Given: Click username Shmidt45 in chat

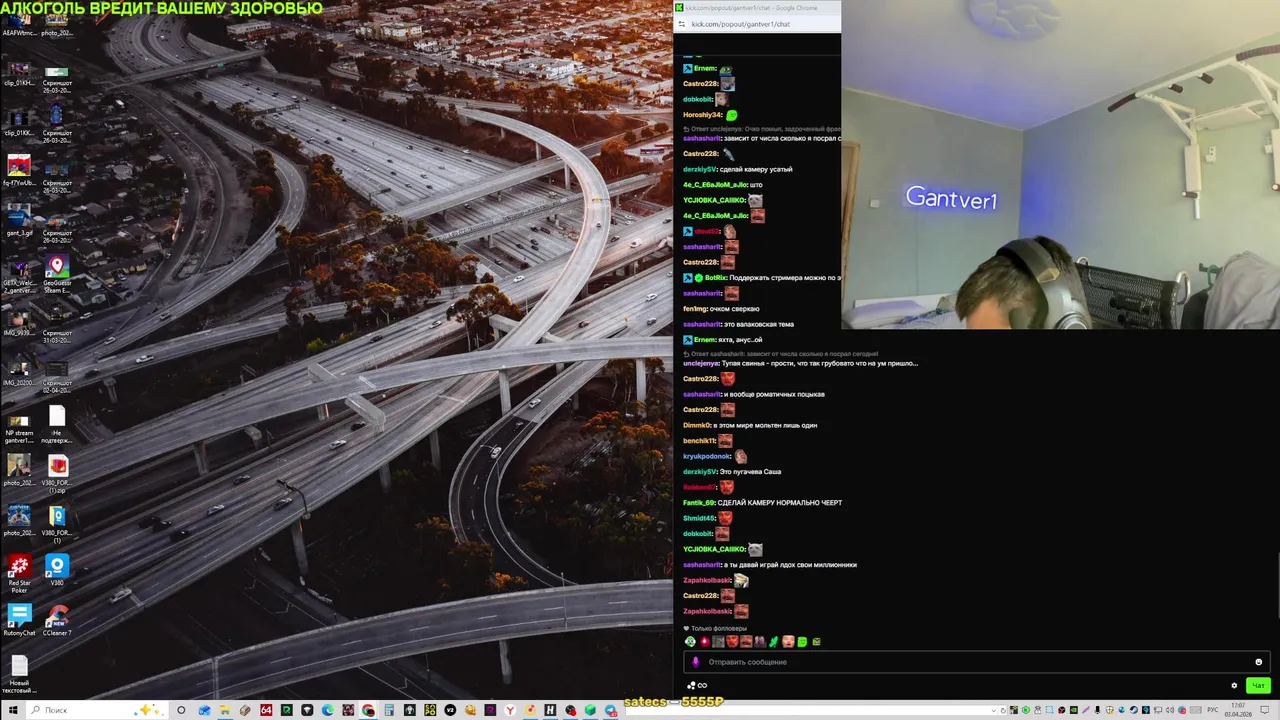Looking at the screenshot, I should 699,518.
